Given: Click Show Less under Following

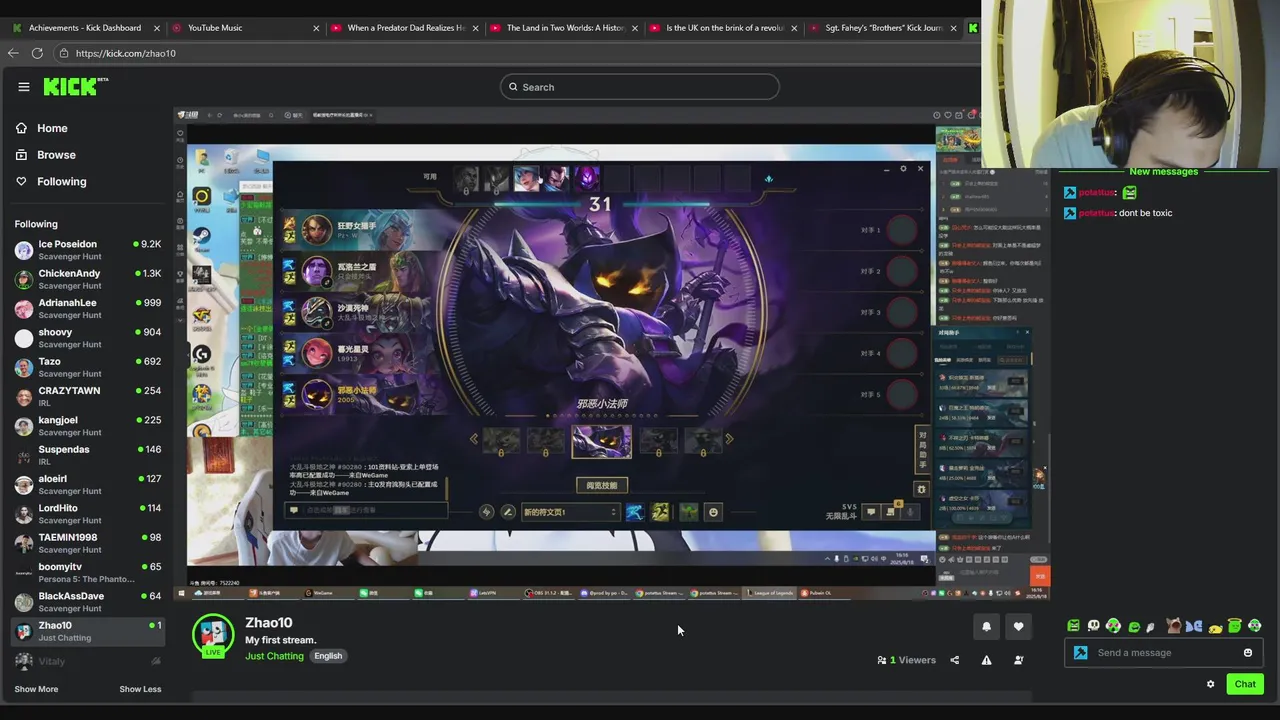Looking at the screenshot, I should tap(140, 689).
